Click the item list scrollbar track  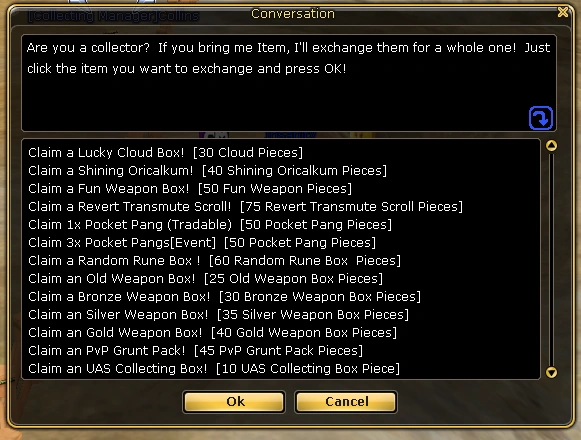pyautogui.click(x=551, y=259)
